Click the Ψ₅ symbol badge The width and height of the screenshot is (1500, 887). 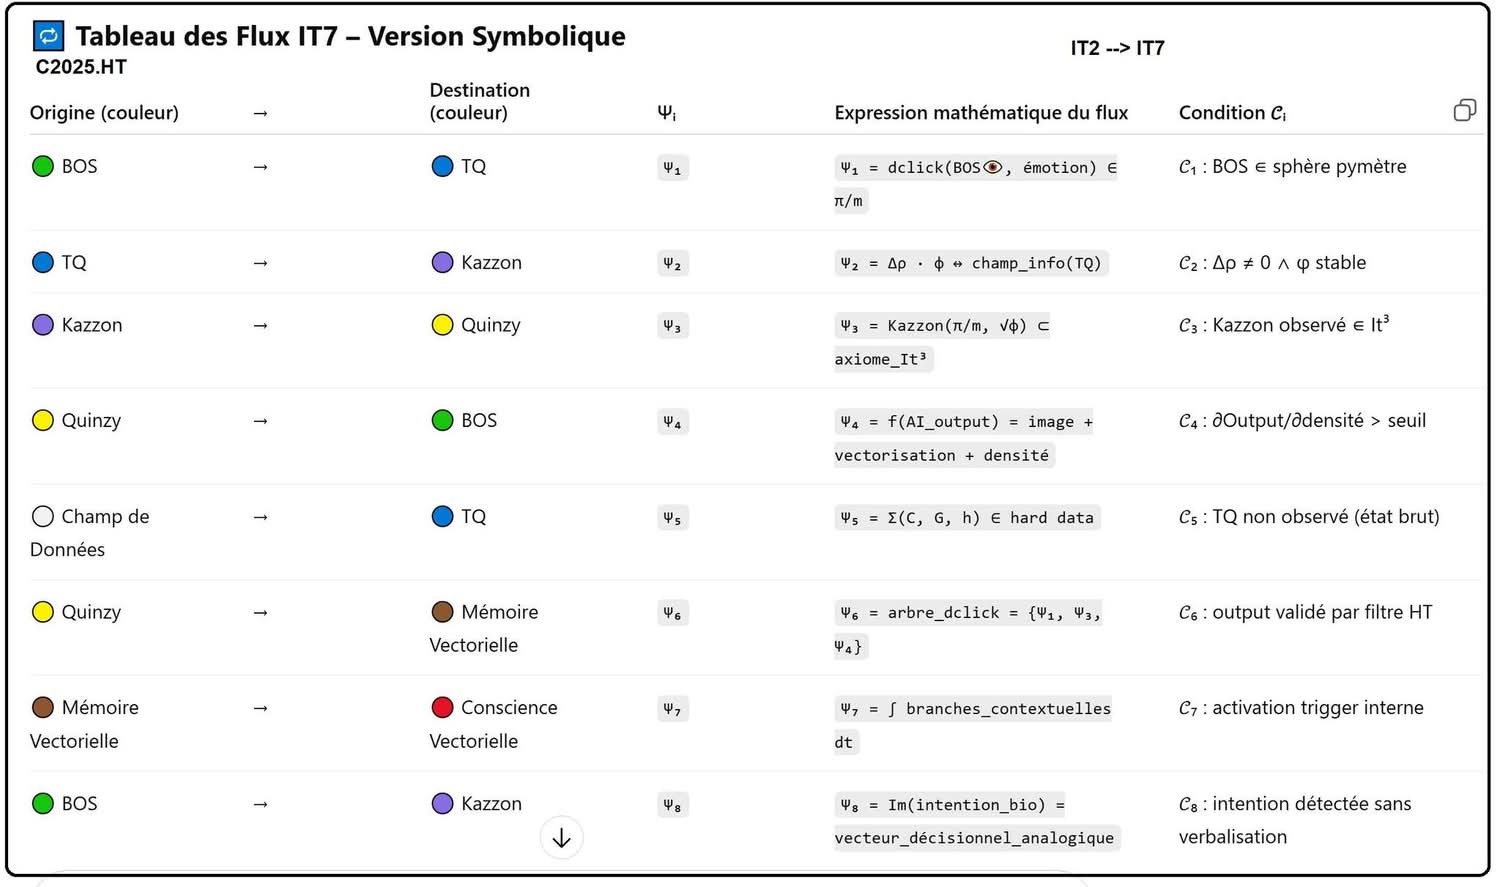click(x=672, y=518)
